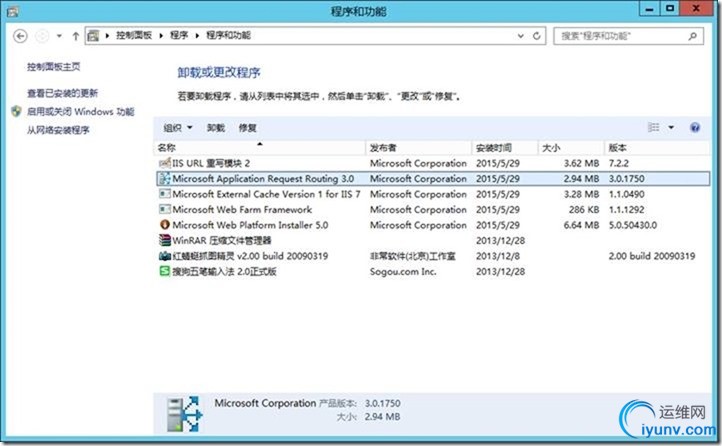Sort by 名称 column header
722x446 pixels.
(260, 148)
